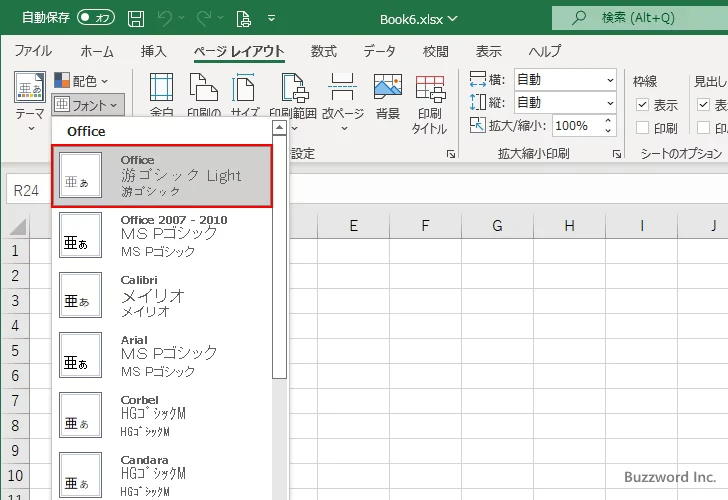Switch to the データ tab
Image resolution: width=728 pixels, height=500 pixels.
click(x=379, y=51)
